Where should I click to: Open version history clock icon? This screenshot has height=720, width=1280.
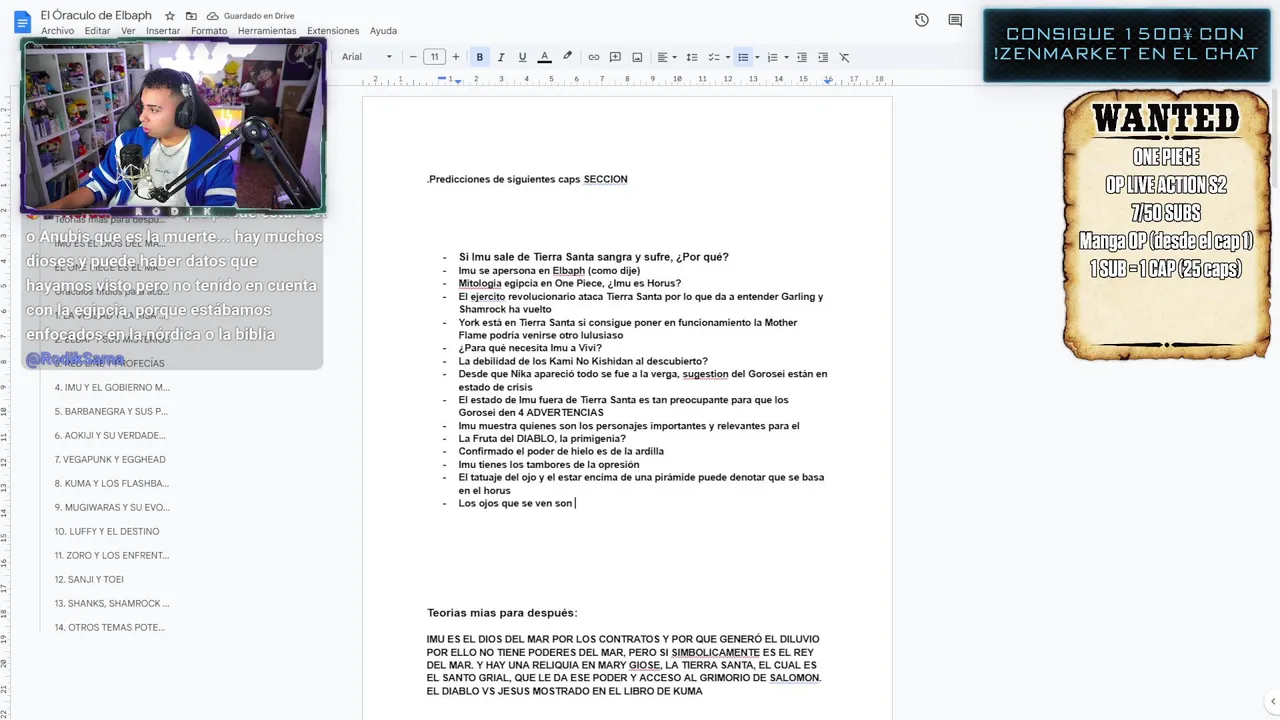(922, 20)
